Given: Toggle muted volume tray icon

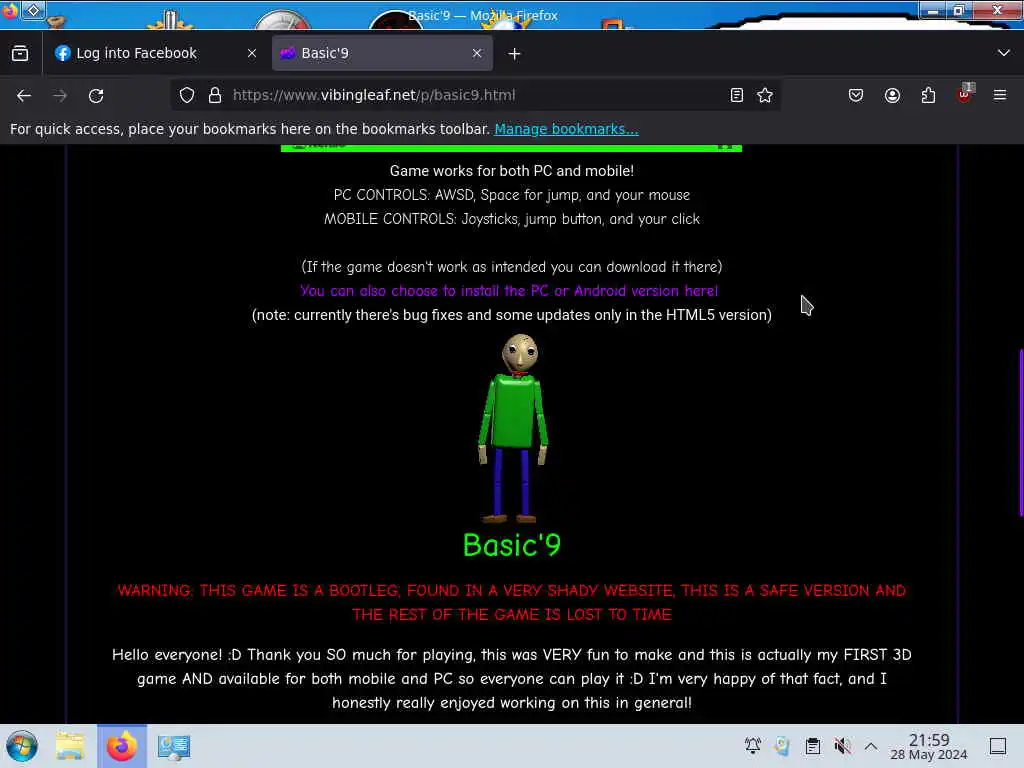Looking at the screenshot, I should 842,746.
